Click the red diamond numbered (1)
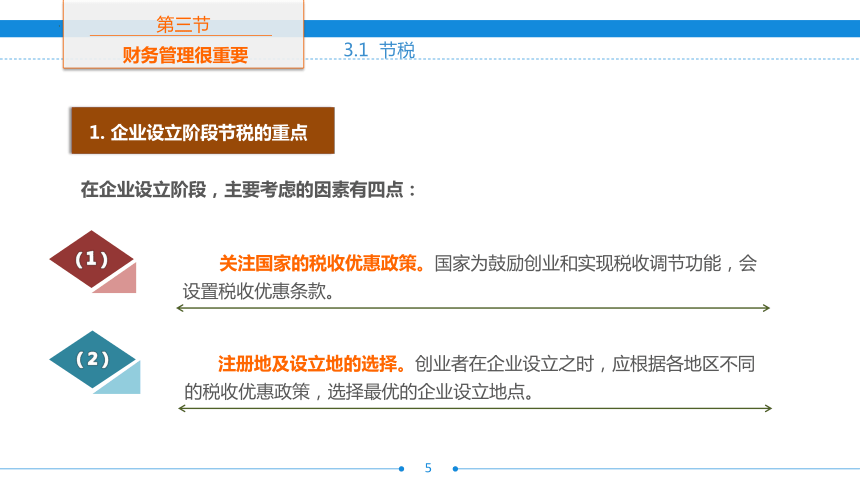This screenshot has height=484, width=860. pos(92,259)
